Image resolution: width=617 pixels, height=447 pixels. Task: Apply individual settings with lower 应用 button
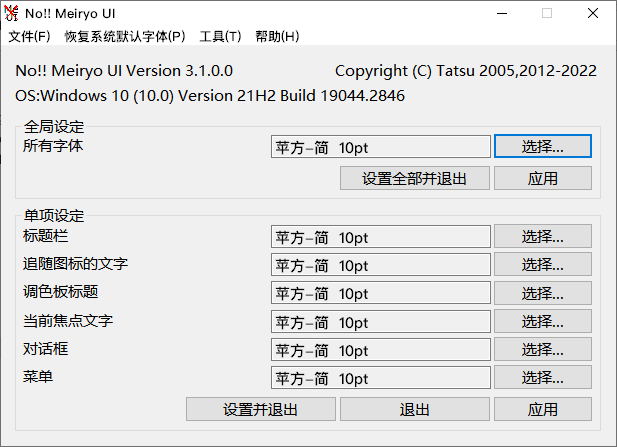pos(543,409)
